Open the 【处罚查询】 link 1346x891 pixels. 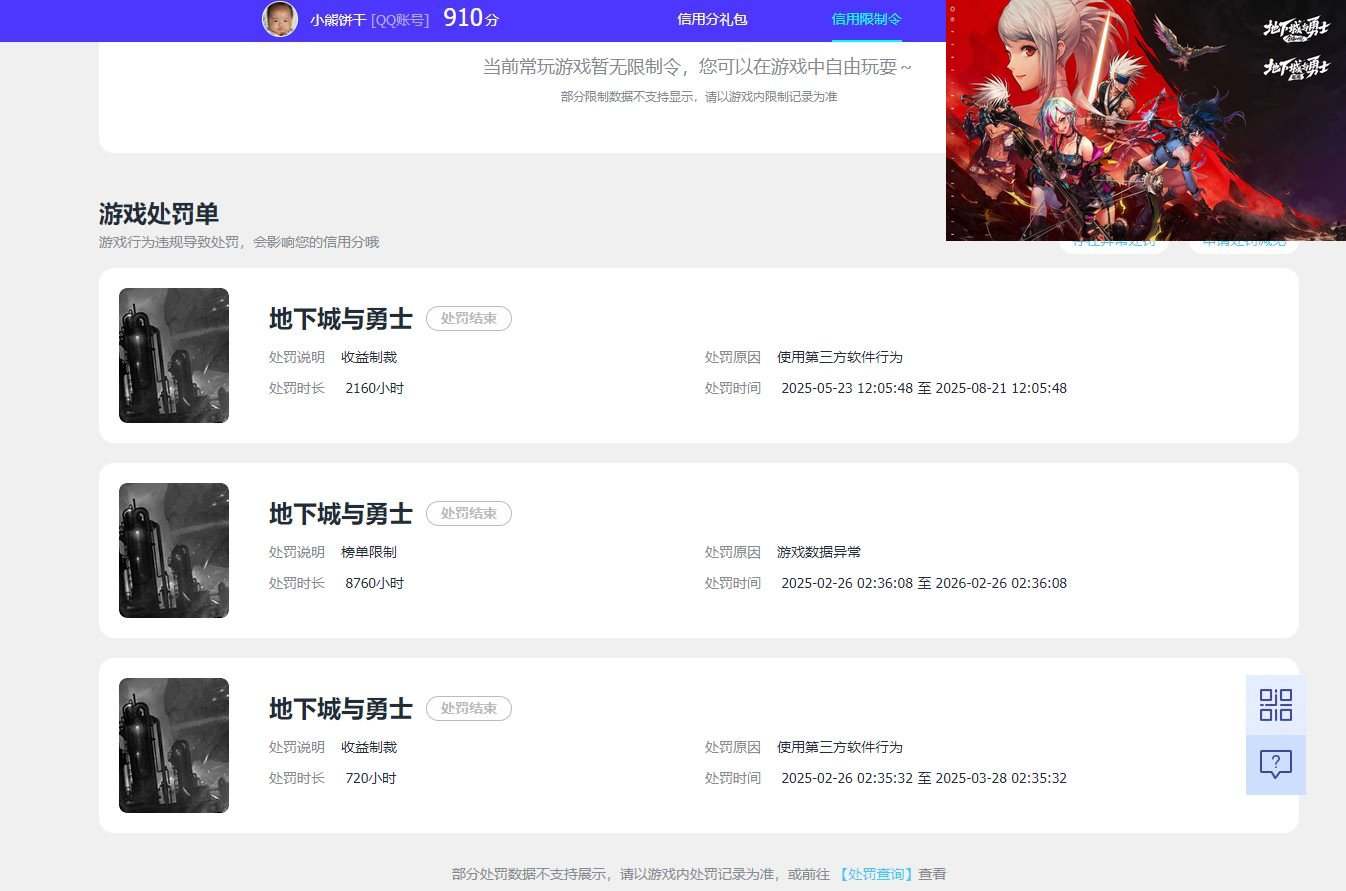click(876, 874)
